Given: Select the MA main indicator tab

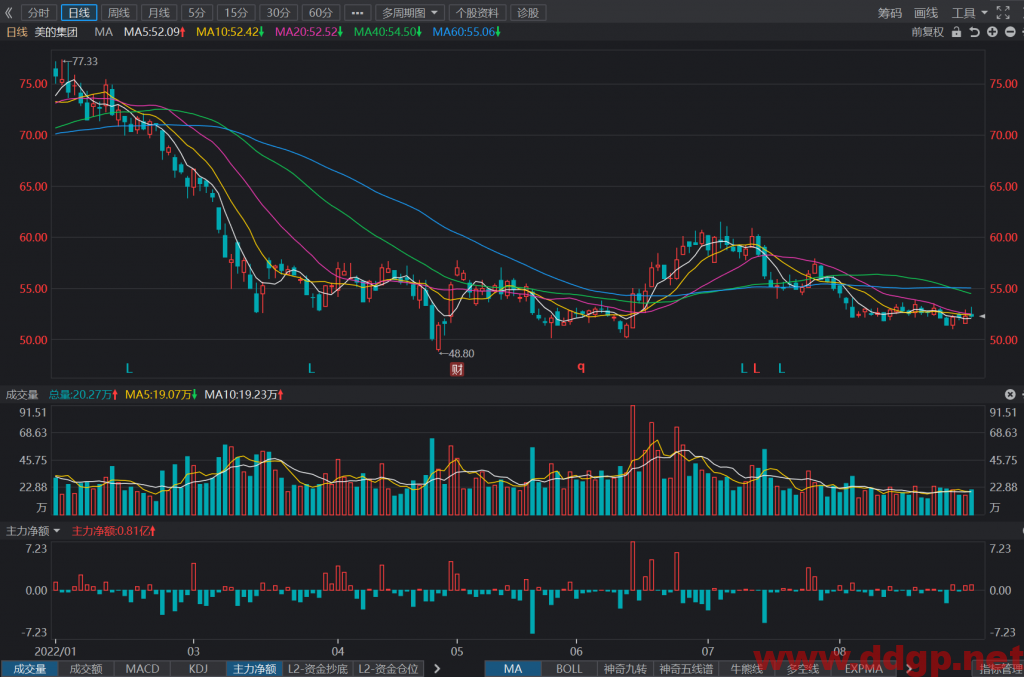Looking at the screenshot, I should pos(513,669).
